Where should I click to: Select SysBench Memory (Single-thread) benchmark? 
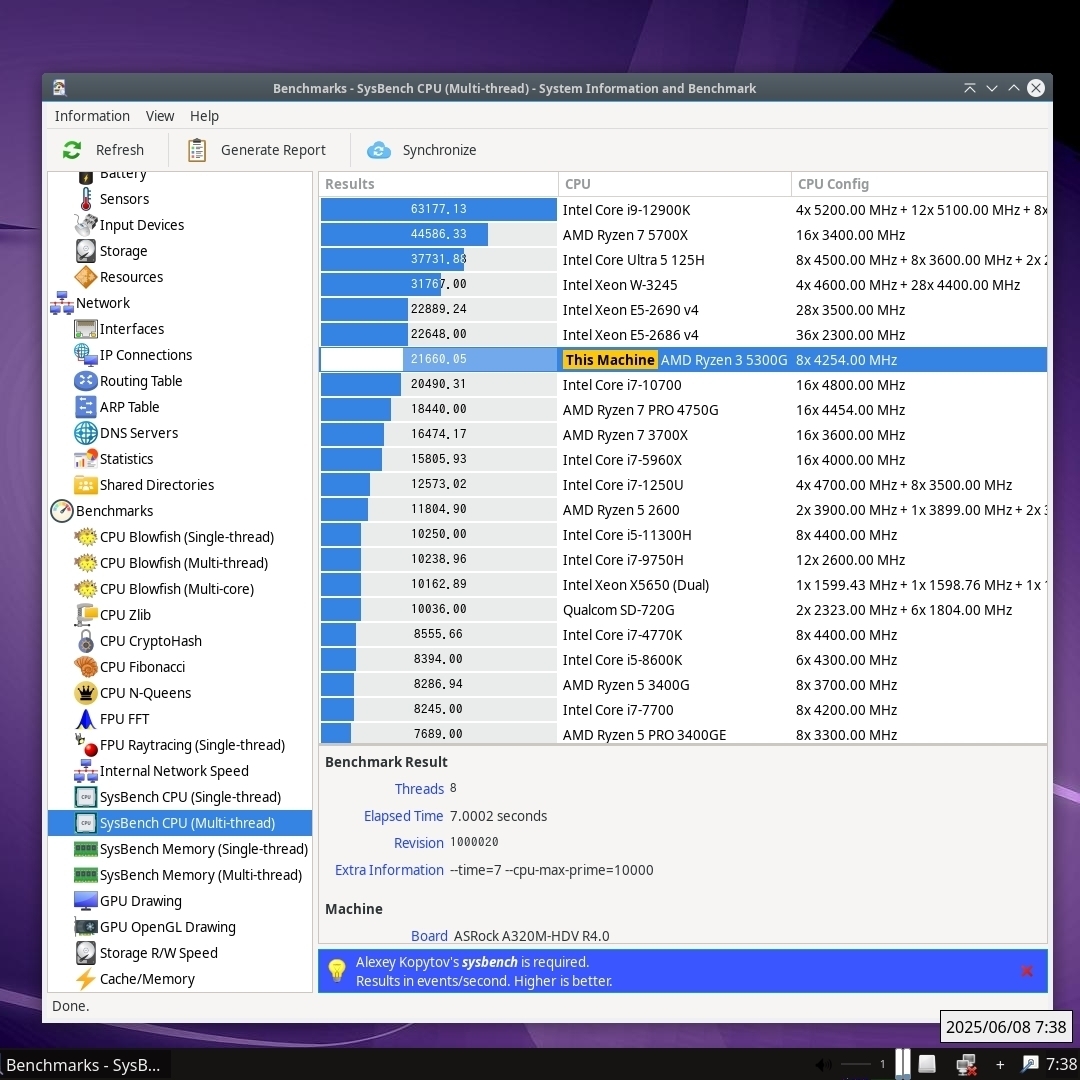[x=204, y=849]
